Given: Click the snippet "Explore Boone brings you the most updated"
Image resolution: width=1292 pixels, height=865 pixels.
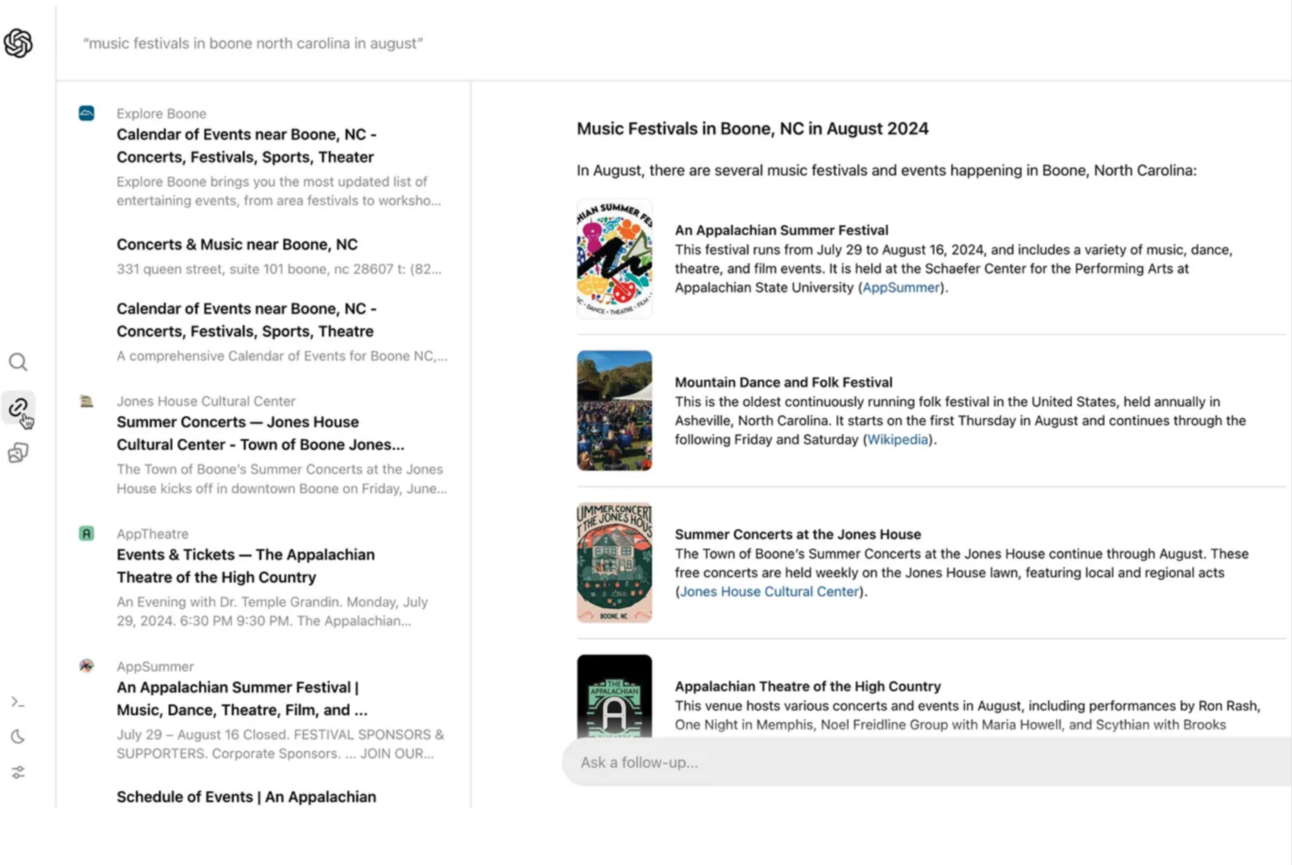Looking at the screenshot, I should tap(279, 191).
